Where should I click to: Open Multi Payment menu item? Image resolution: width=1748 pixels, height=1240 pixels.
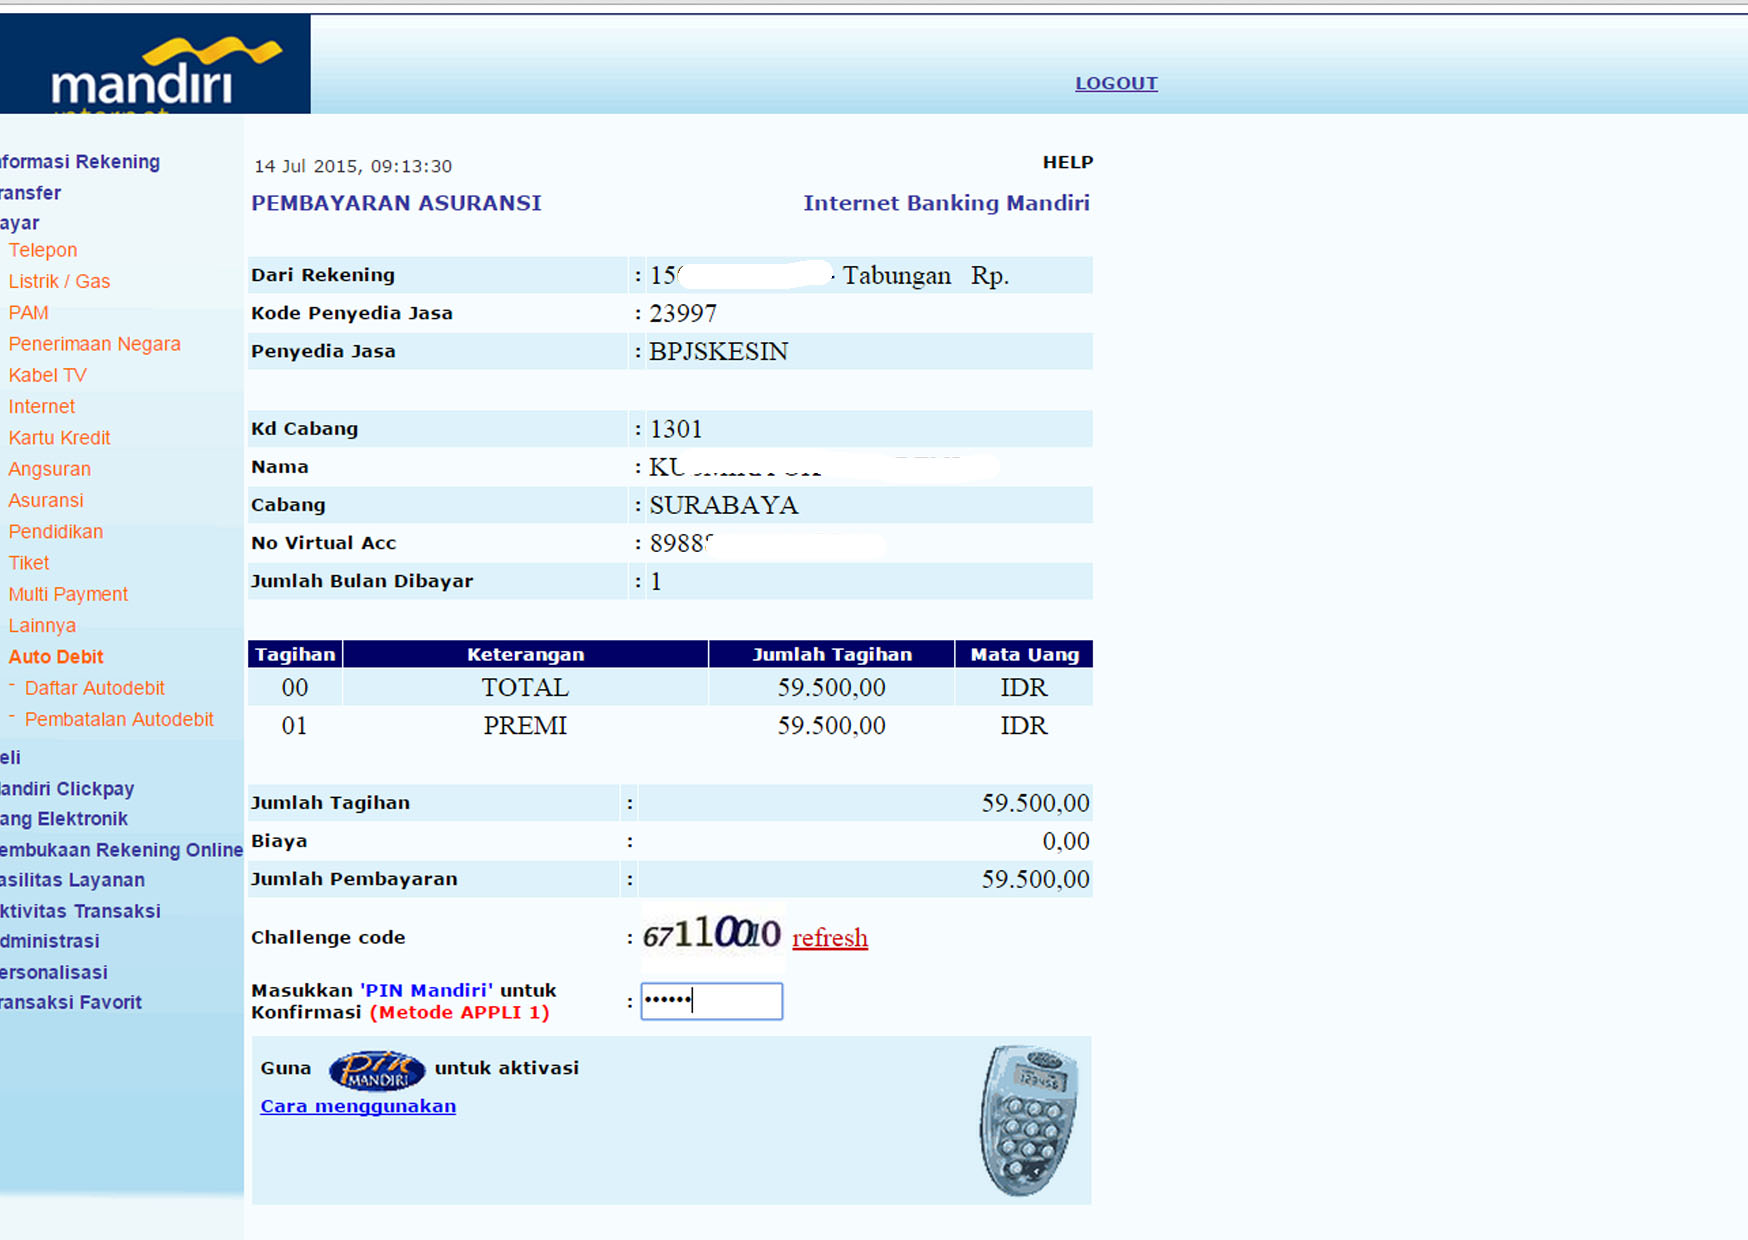(x=68, y=594)
